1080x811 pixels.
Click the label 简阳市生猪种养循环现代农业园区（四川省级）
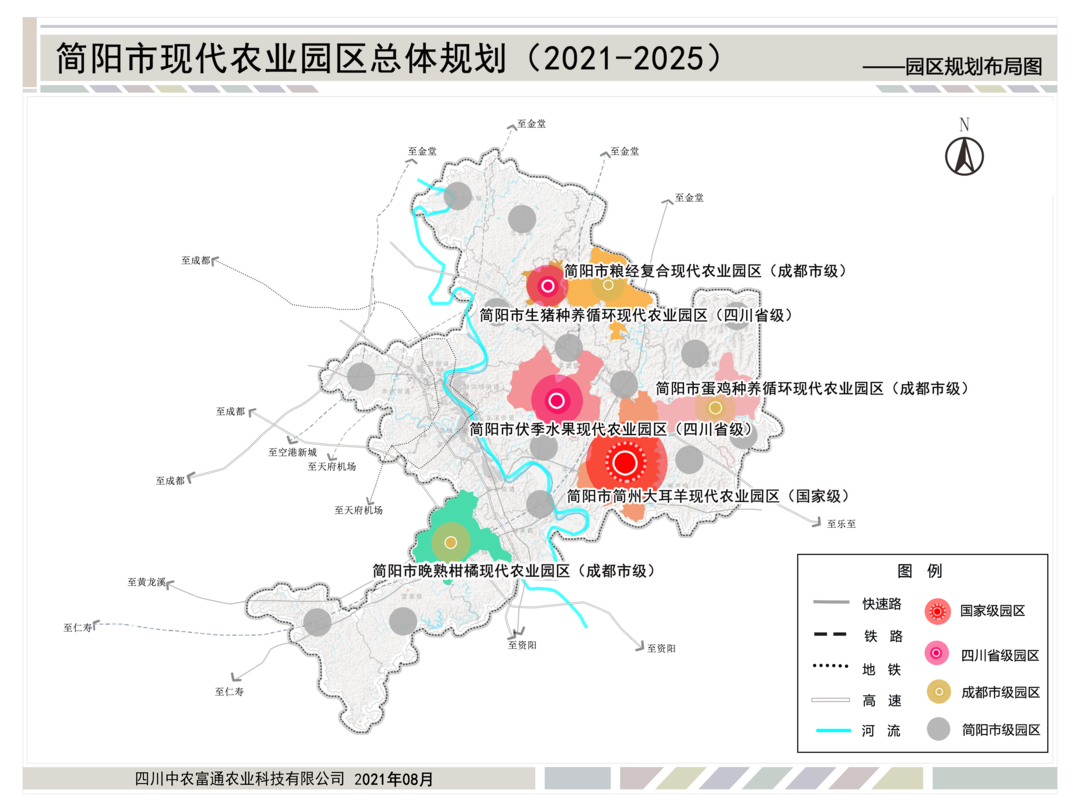(636, 316)
